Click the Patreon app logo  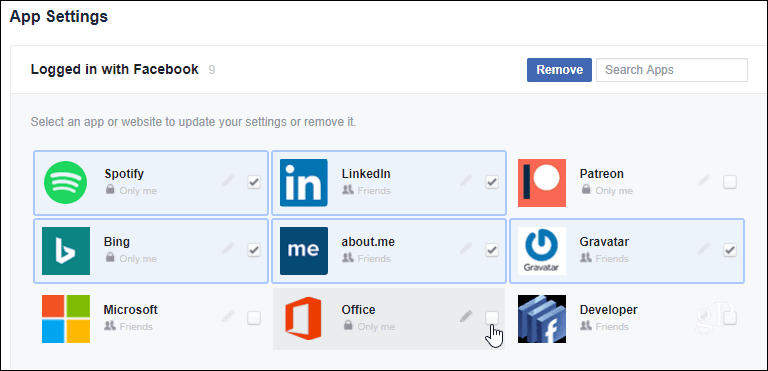coord(542,183)
